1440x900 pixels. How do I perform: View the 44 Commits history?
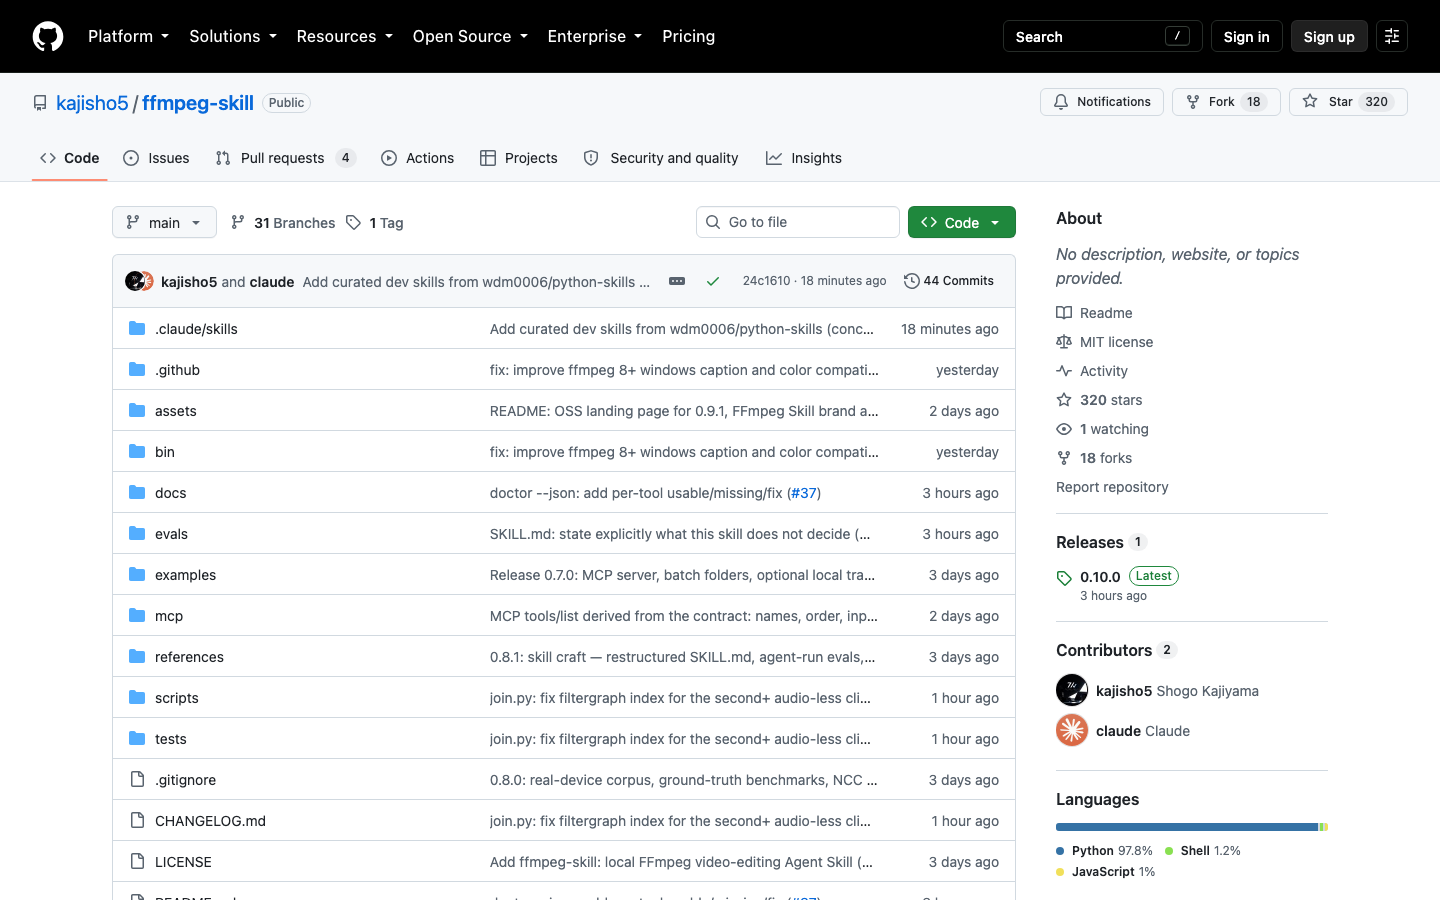tap(949, 281)
